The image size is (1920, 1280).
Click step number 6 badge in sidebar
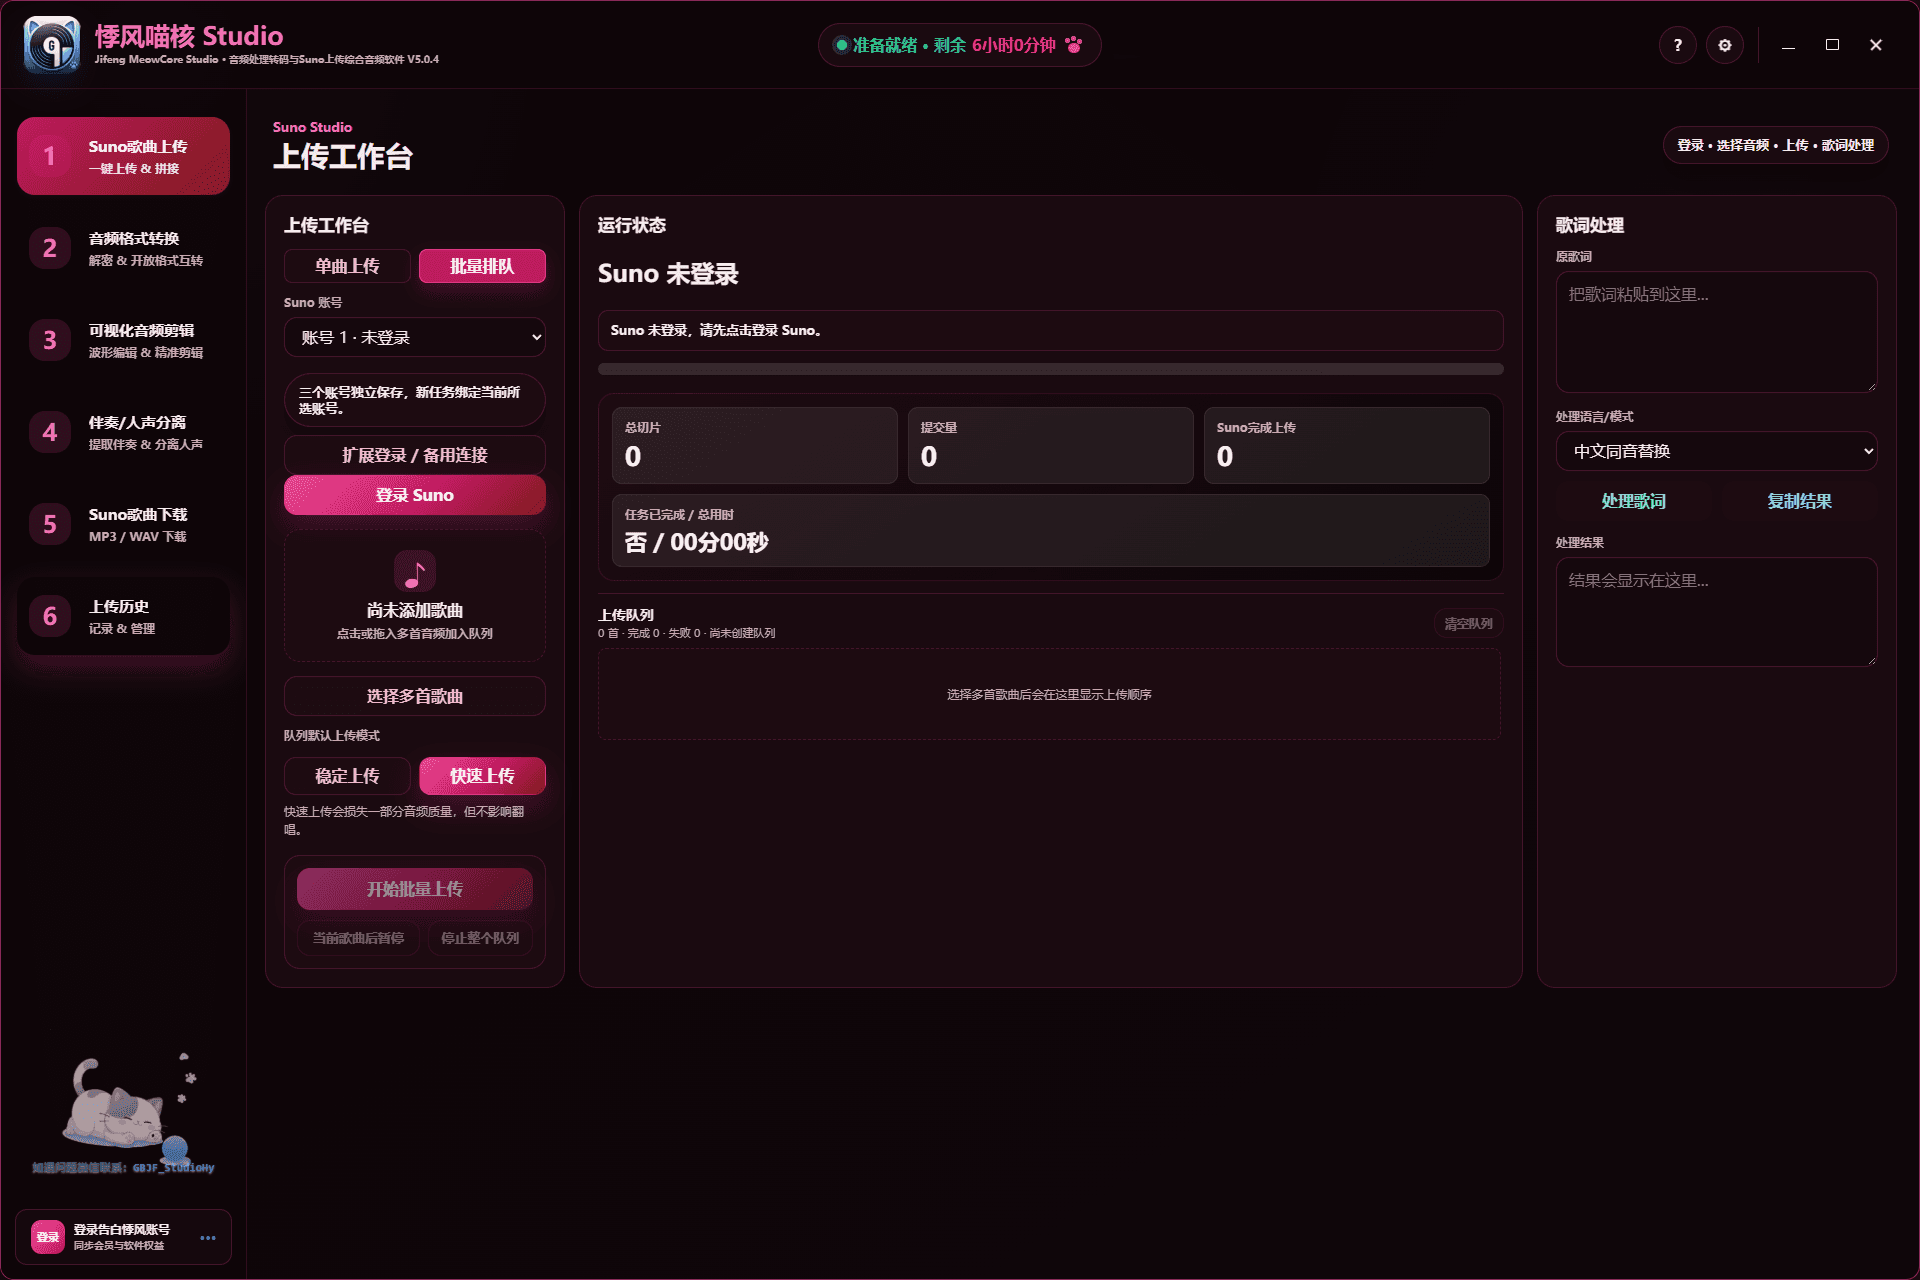50,616
